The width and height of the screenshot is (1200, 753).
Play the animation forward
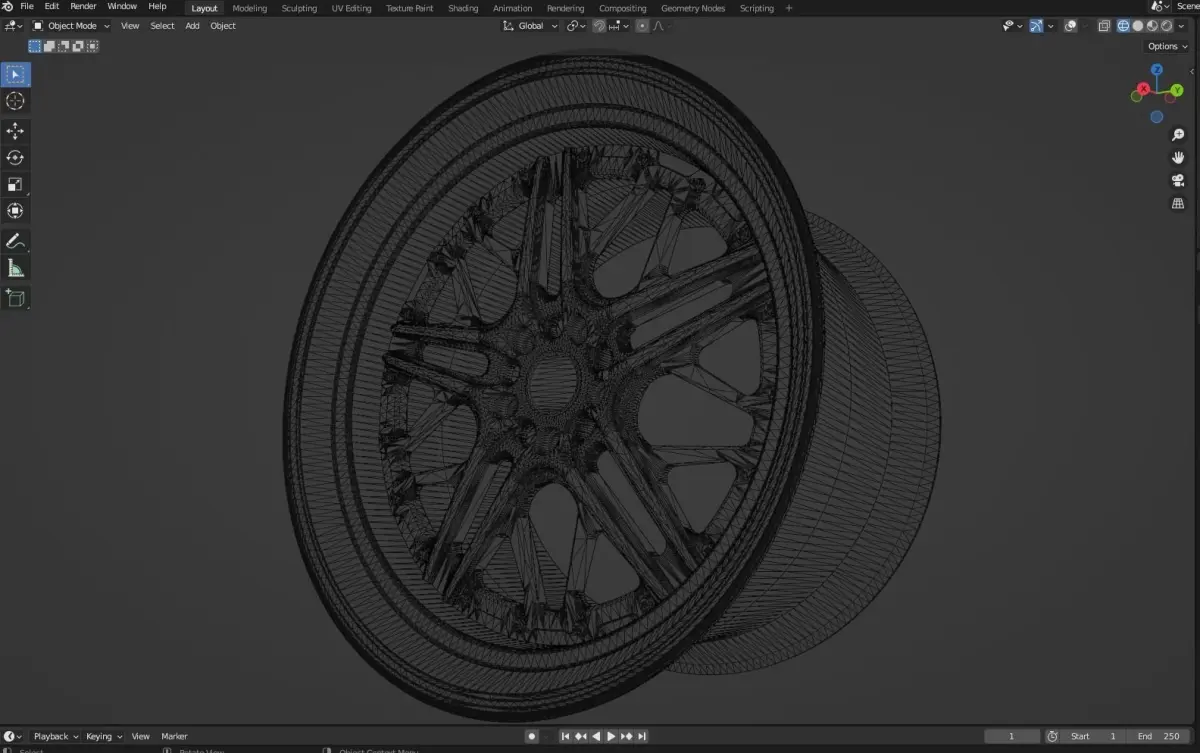click(x=611, y=736)
